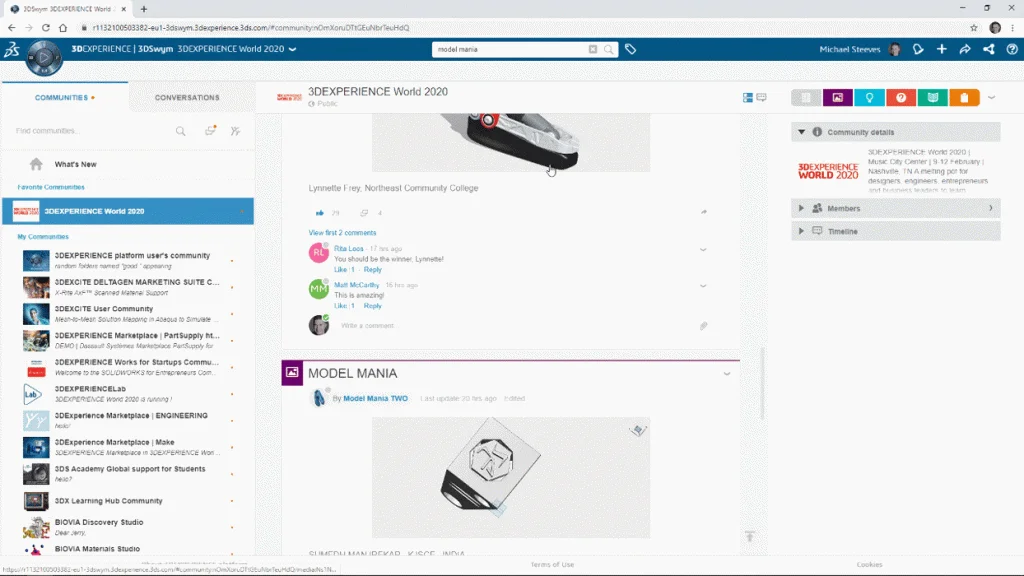This screenshot has height=576, width=1024.
Task: Open the help question mark icon
Action: point(1012,49)
